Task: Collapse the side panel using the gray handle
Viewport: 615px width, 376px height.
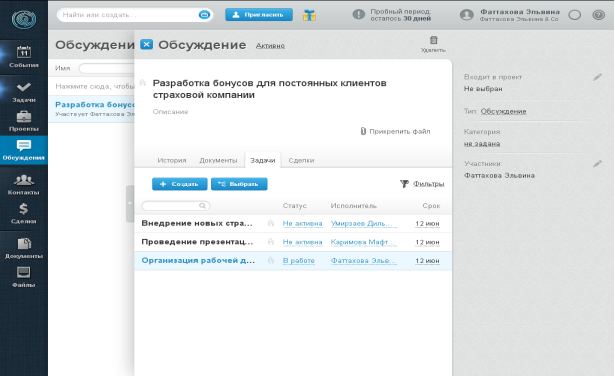Action: pos(130,204)
